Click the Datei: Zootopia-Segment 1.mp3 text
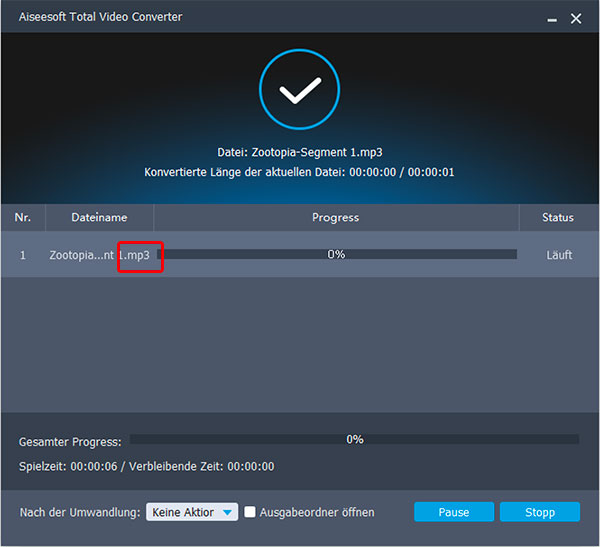 [x=300, y=152]
